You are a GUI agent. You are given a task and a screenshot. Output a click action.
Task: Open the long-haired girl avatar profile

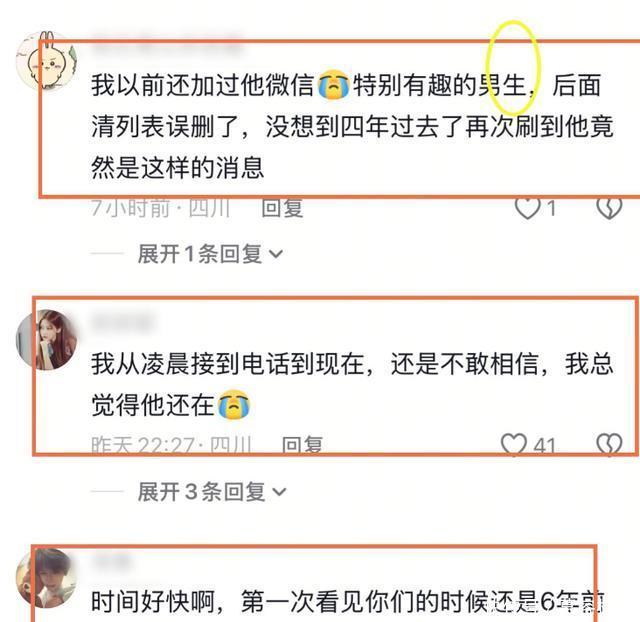(x=46, y=340)
